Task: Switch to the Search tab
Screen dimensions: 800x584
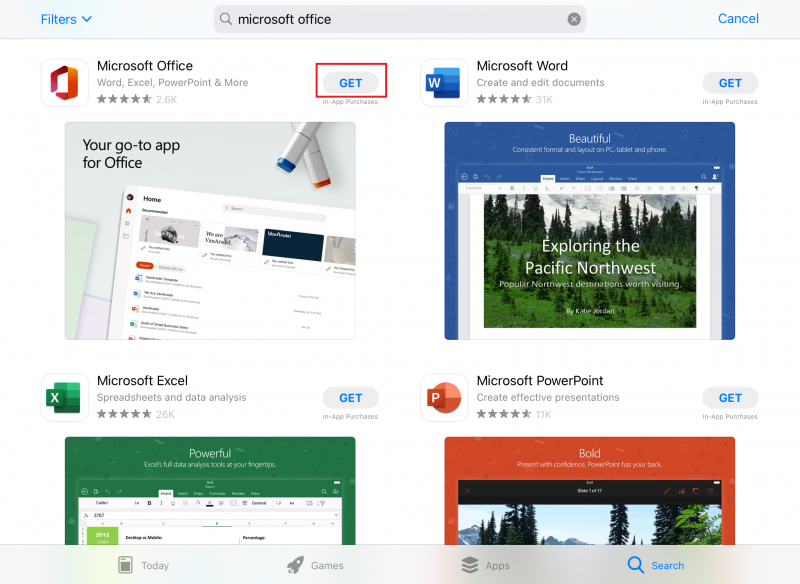Action: click(655, 564)
